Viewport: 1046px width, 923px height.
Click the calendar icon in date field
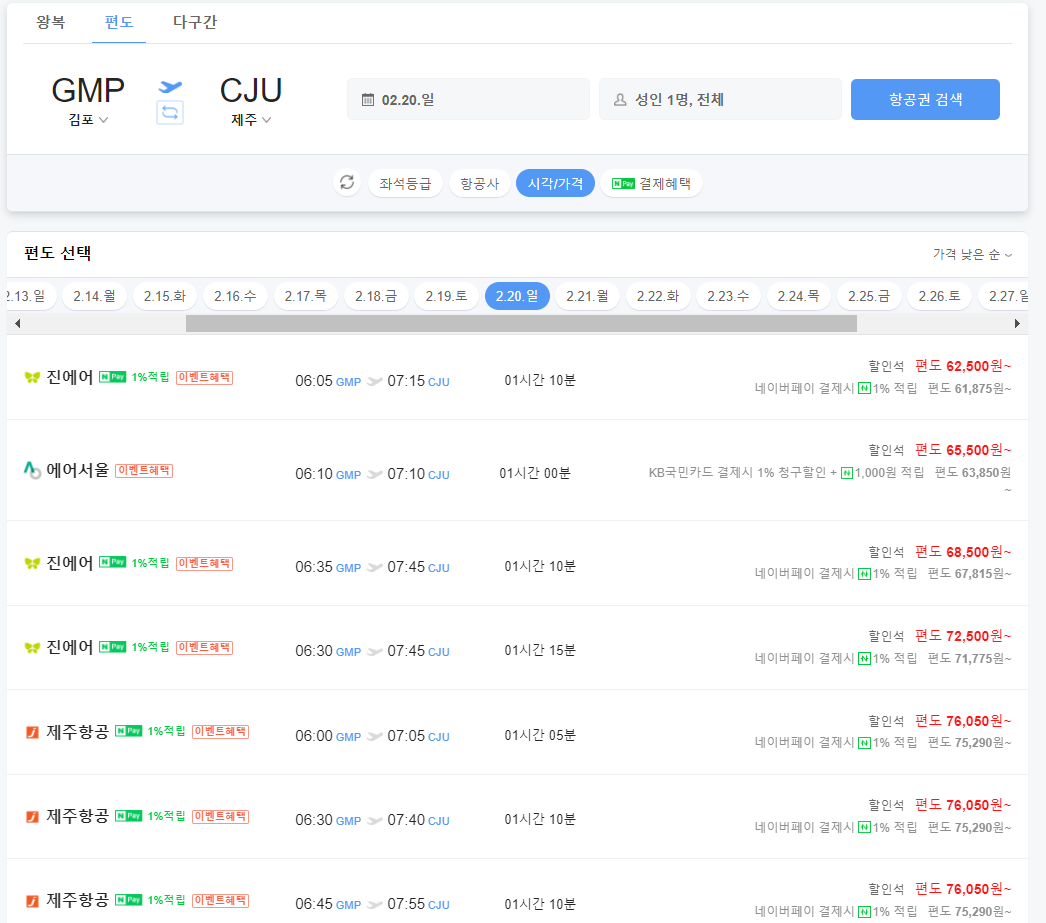click(368, 100)
